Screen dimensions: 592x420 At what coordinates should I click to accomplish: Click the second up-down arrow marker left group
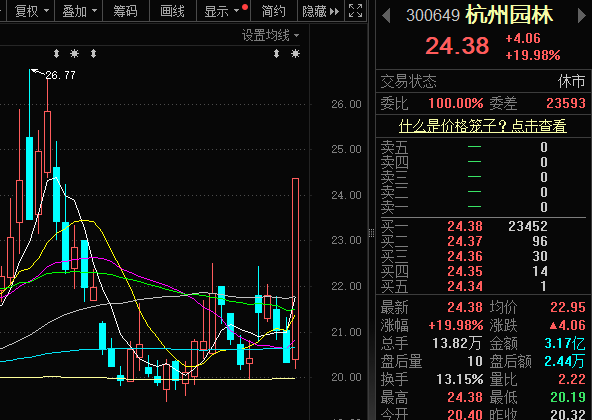(93, 54)
